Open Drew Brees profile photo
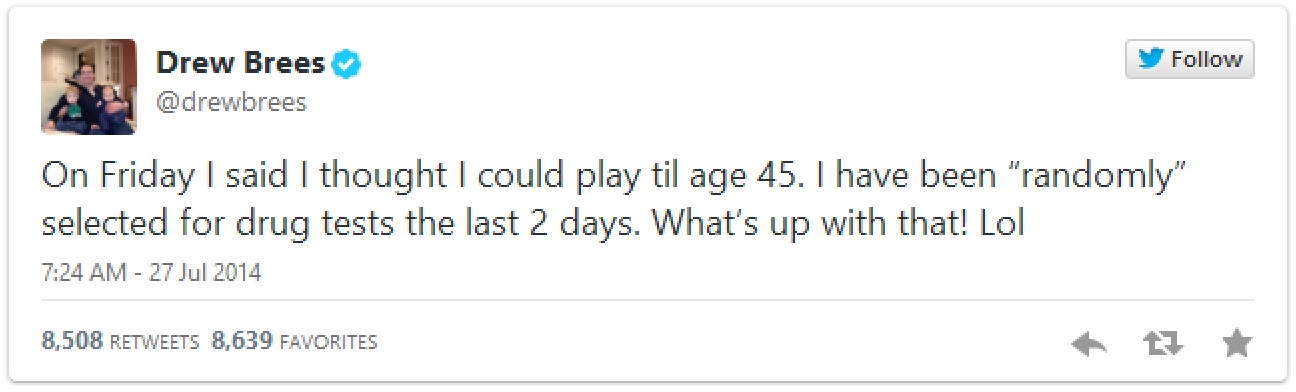 88,87
